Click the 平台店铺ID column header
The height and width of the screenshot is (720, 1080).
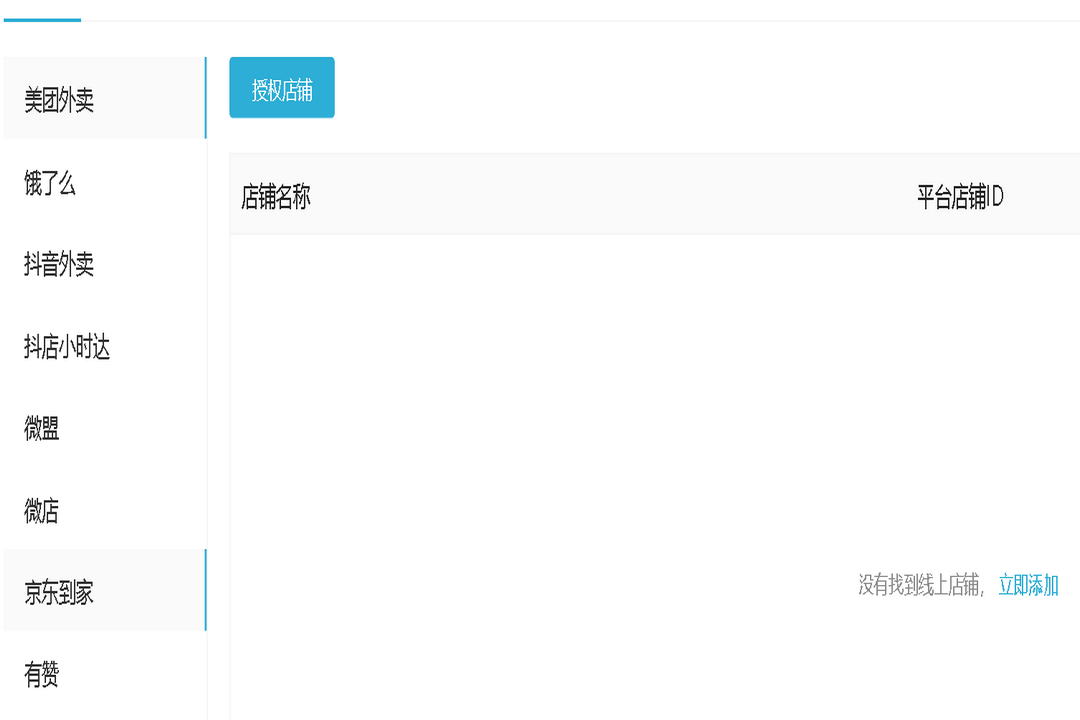coord(960,197)
